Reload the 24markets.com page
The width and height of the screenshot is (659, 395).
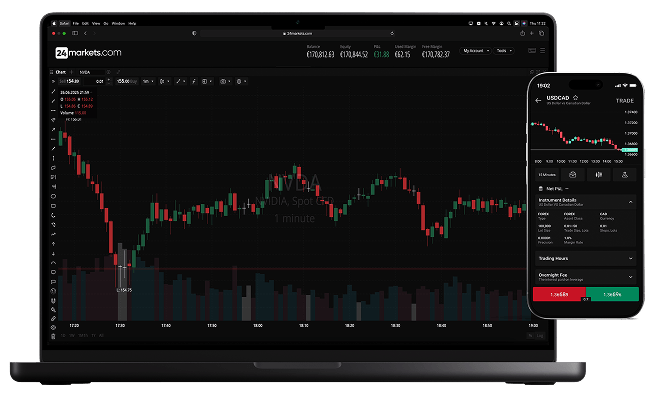[392, 33]
